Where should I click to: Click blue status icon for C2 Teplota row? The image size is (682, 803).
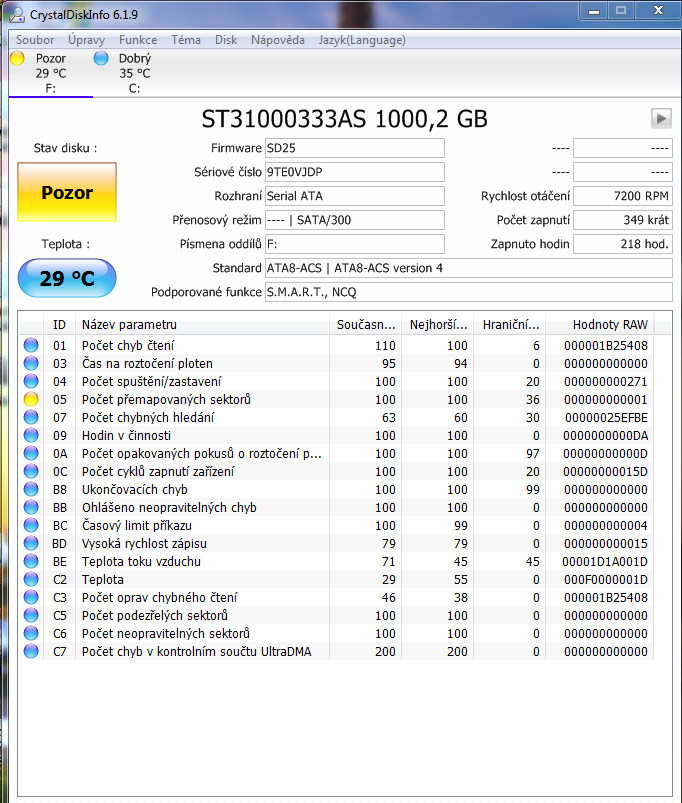point(31,579)
